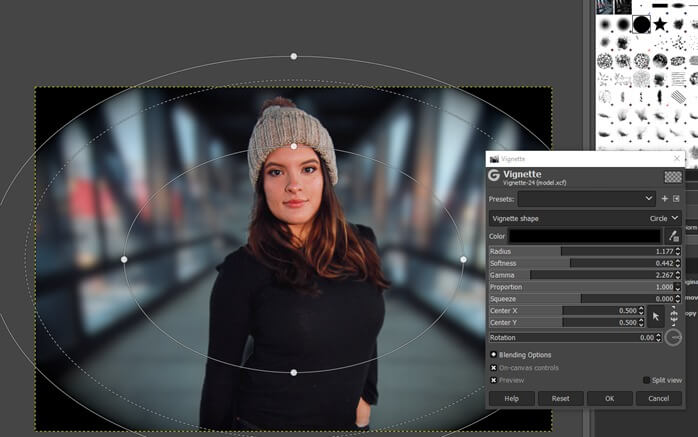Screen dimensions: 698x437
Task: Toggle the Center X/Y chain link icon
Action: point(674,316)
